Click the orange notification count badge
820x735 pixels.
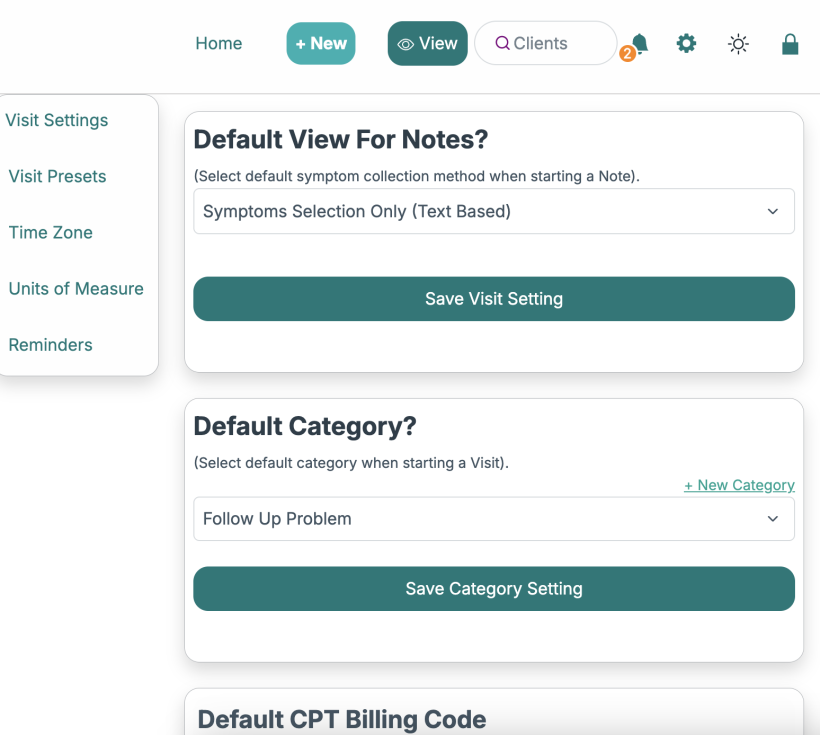point(627,54)
